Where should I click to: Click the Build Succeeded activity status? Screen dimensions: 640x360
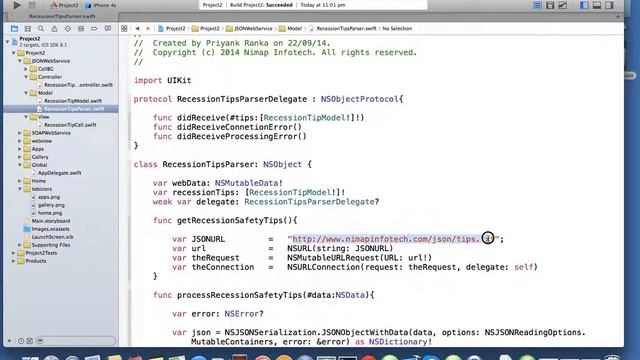313,5
